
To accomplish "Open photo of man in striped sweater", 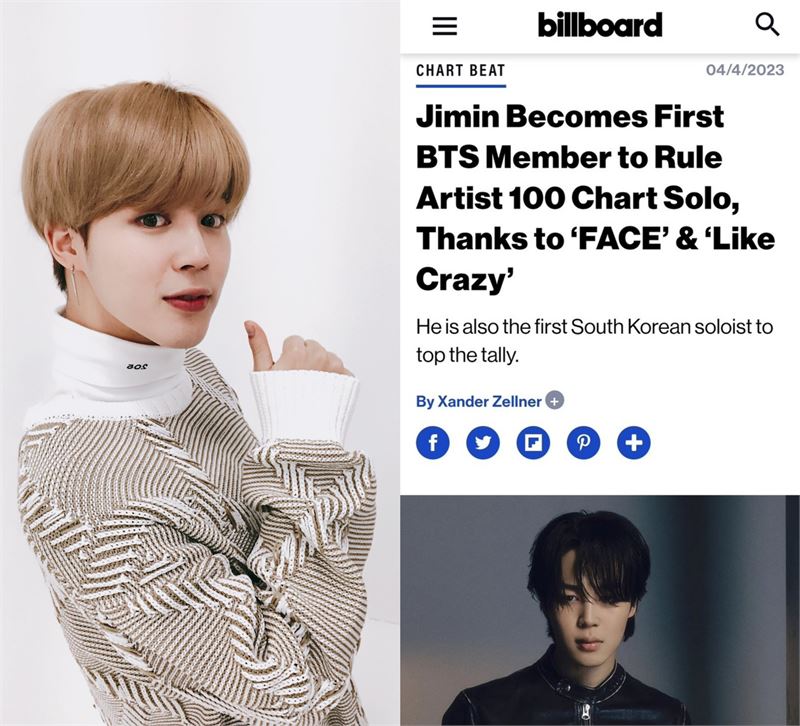I will 200,363.
